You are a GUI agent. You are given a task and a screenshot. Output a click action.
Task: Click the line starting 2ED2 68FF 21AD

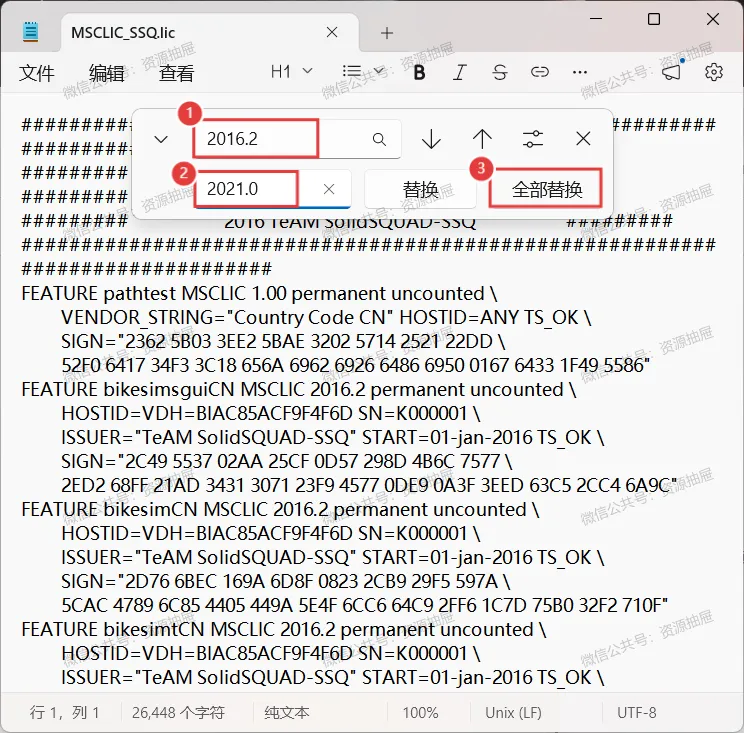pos(369,485)
